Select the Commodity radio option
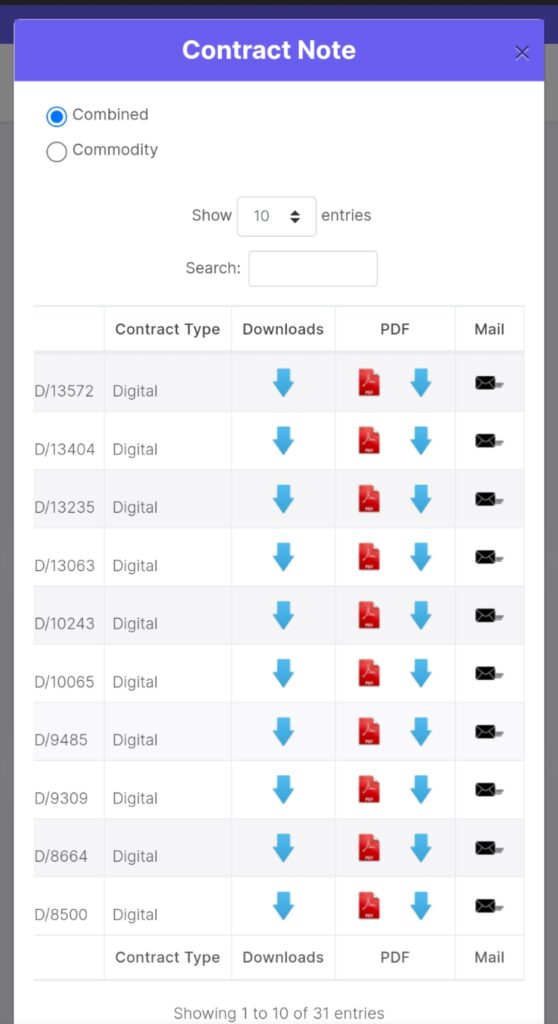The width and height of the screenshot is (558, 1024). point(57,152)
